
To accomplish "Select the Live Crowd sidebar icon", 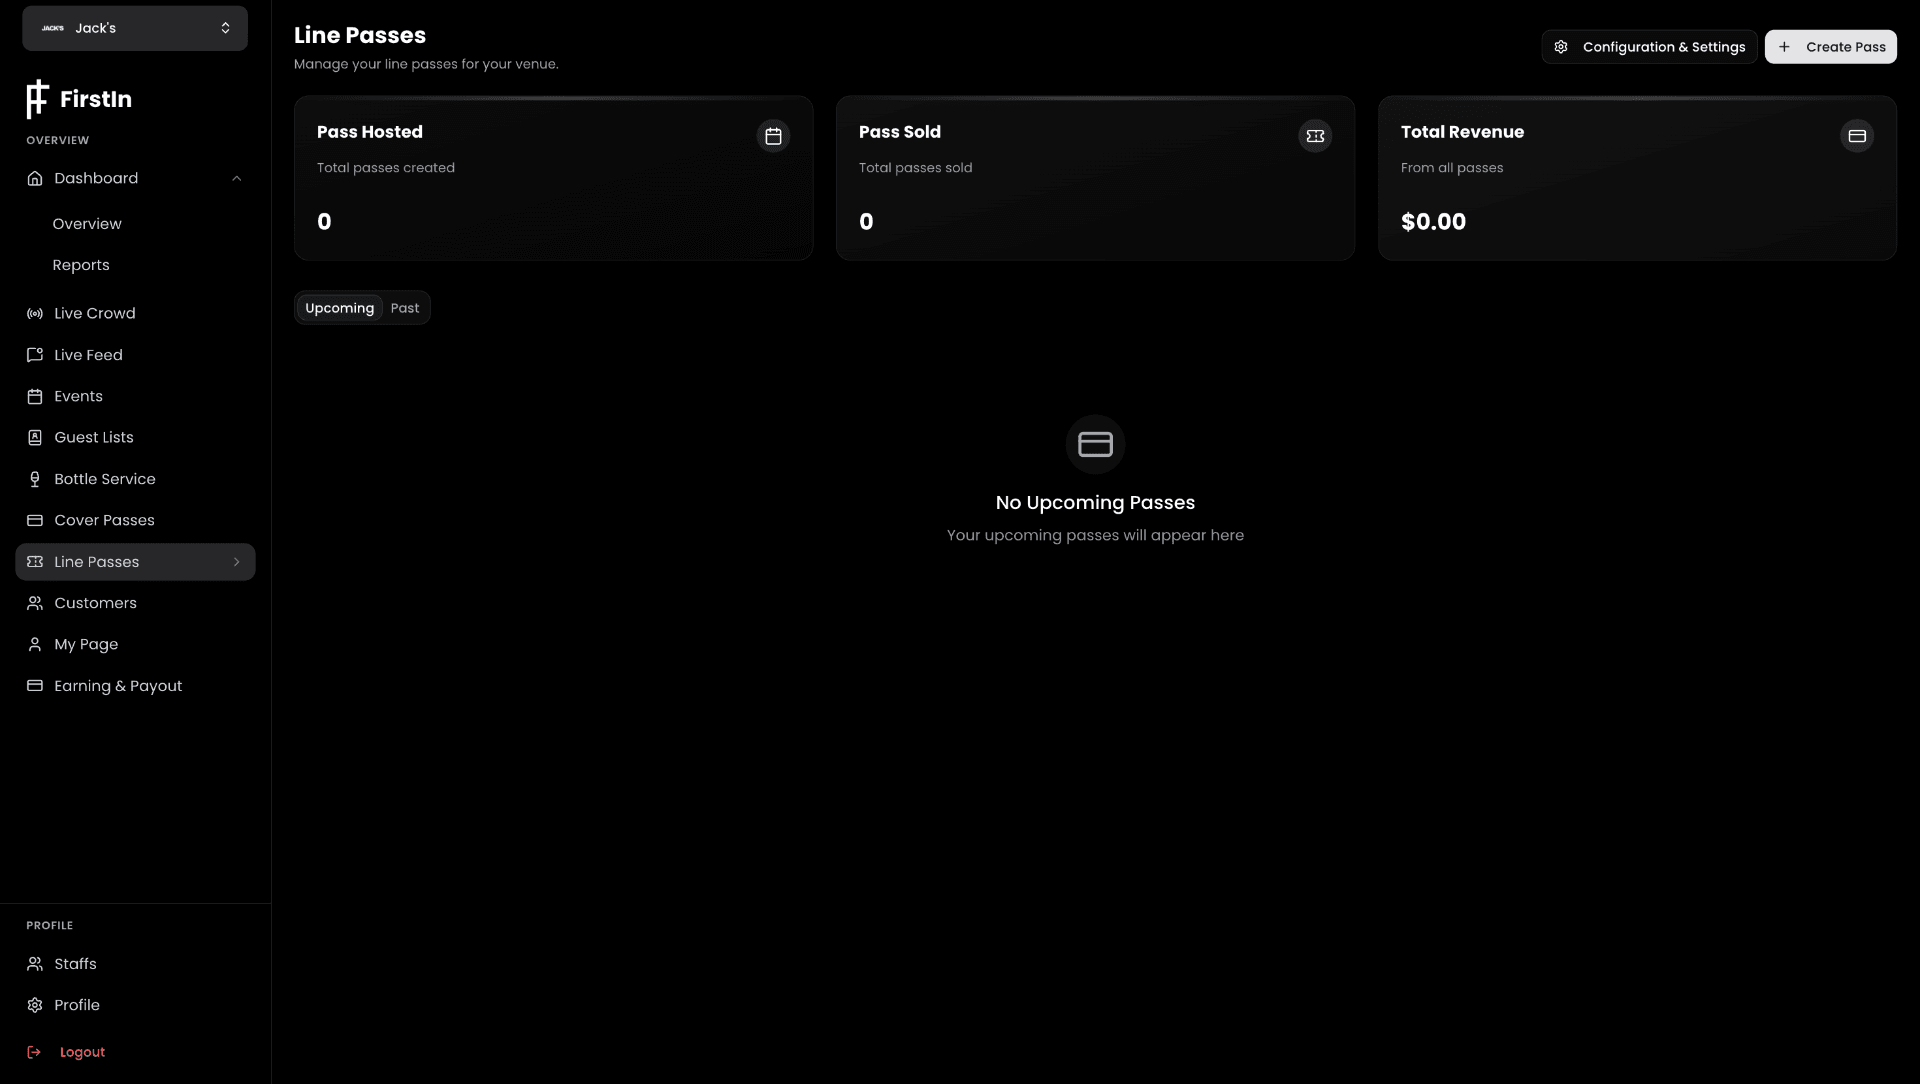I will coord(34,313).
